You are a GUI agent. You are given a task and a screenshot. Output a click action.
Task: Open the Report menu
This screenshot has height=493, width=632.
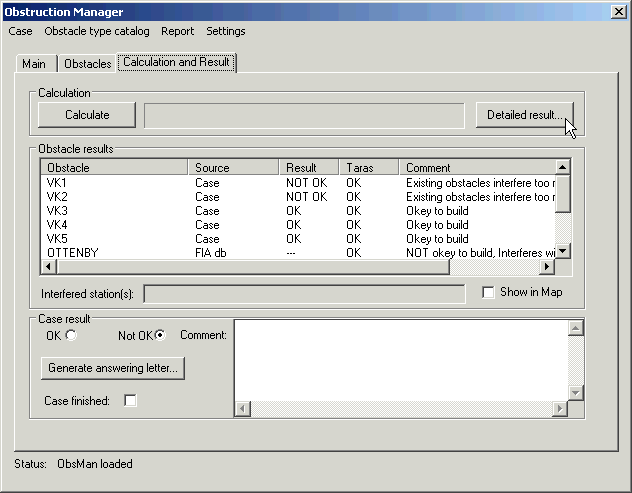[177, 31]
